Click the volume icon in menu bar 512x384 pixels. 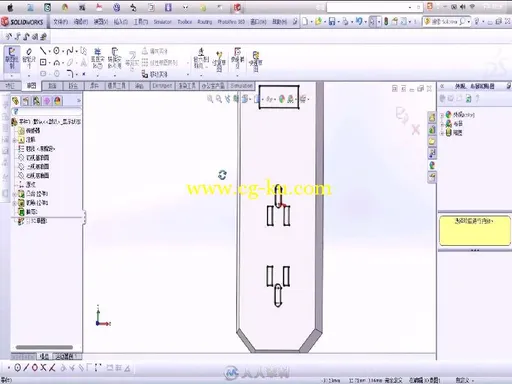[x=463, y=7]
